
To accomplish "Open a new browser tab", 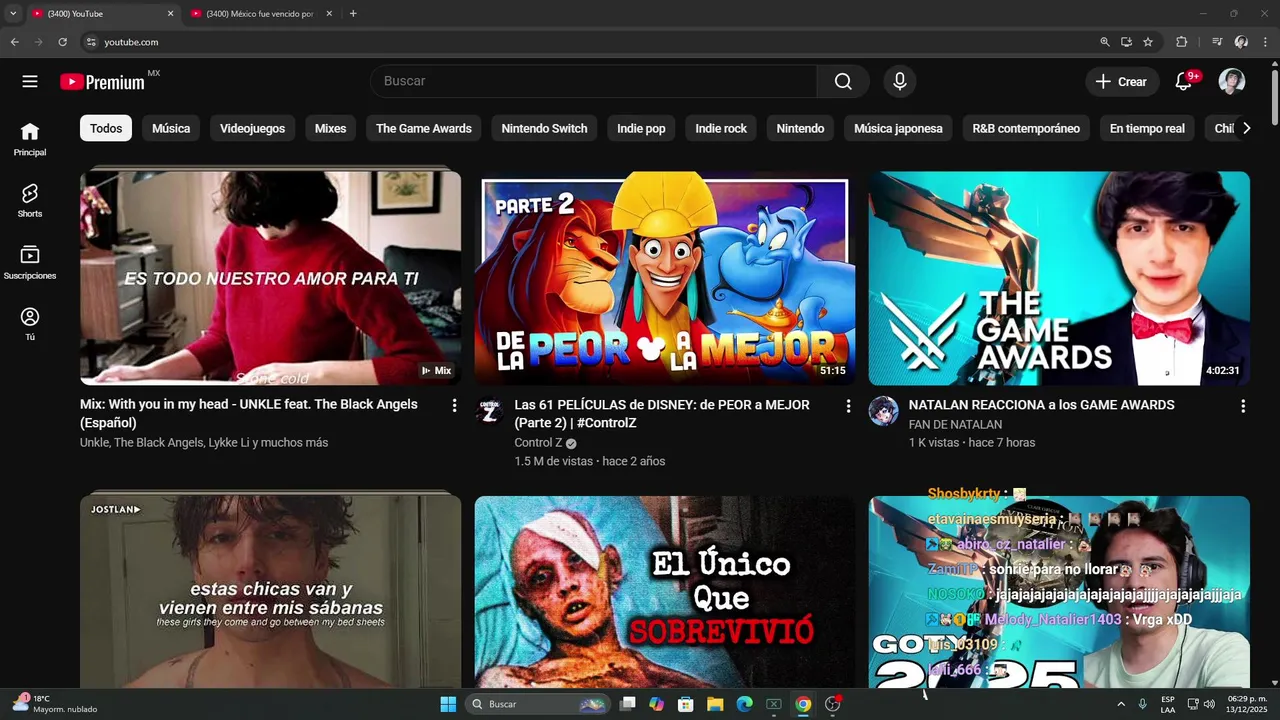I will pos(353,13).
